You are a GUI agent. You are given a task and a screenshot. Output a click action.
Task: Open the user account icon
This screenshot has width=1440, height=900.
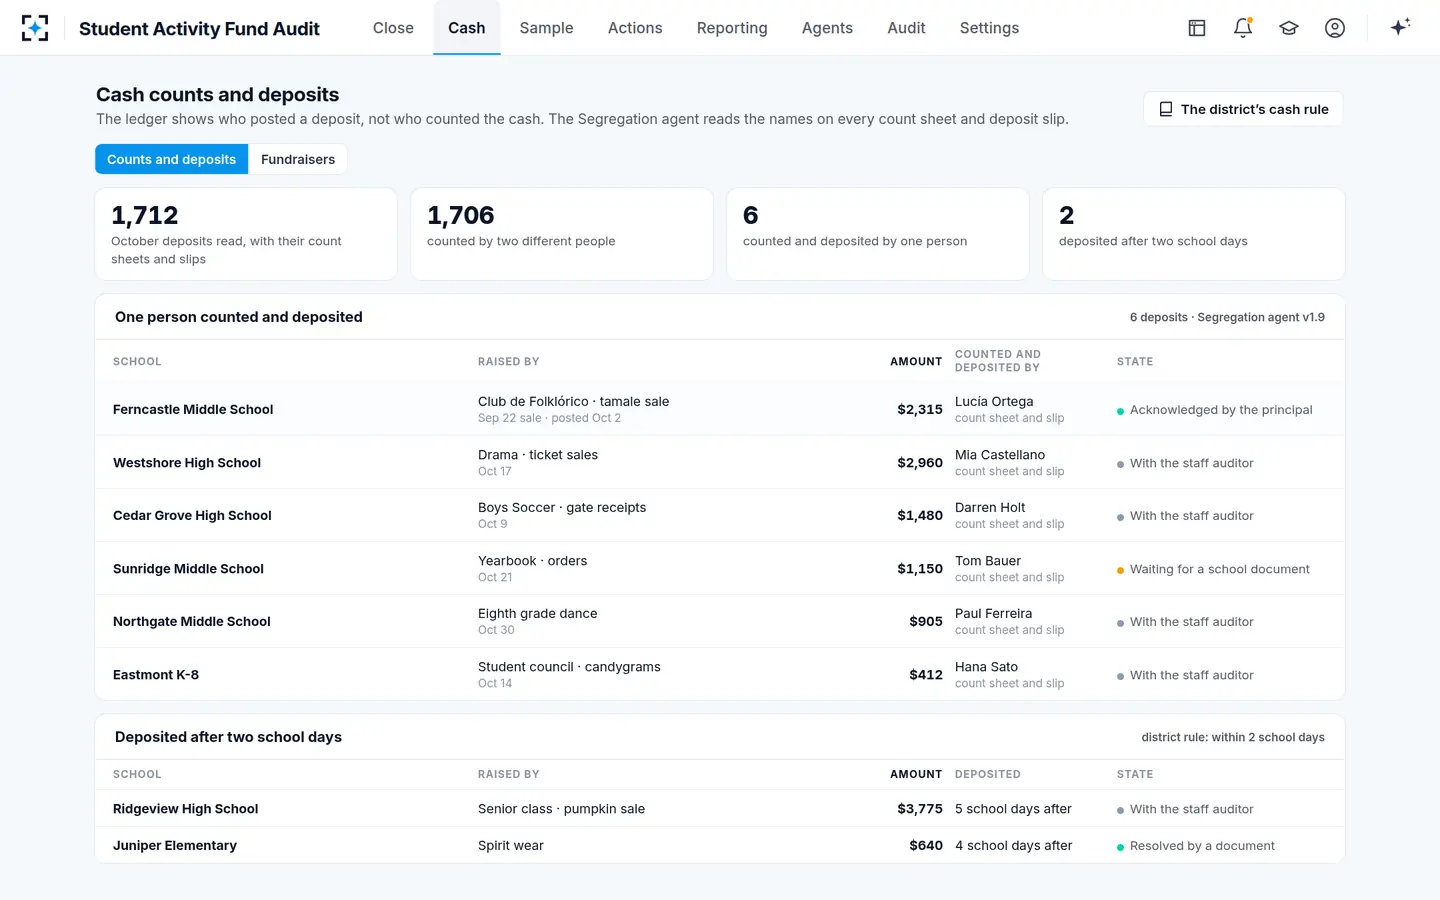click(x=1335, y=28)
